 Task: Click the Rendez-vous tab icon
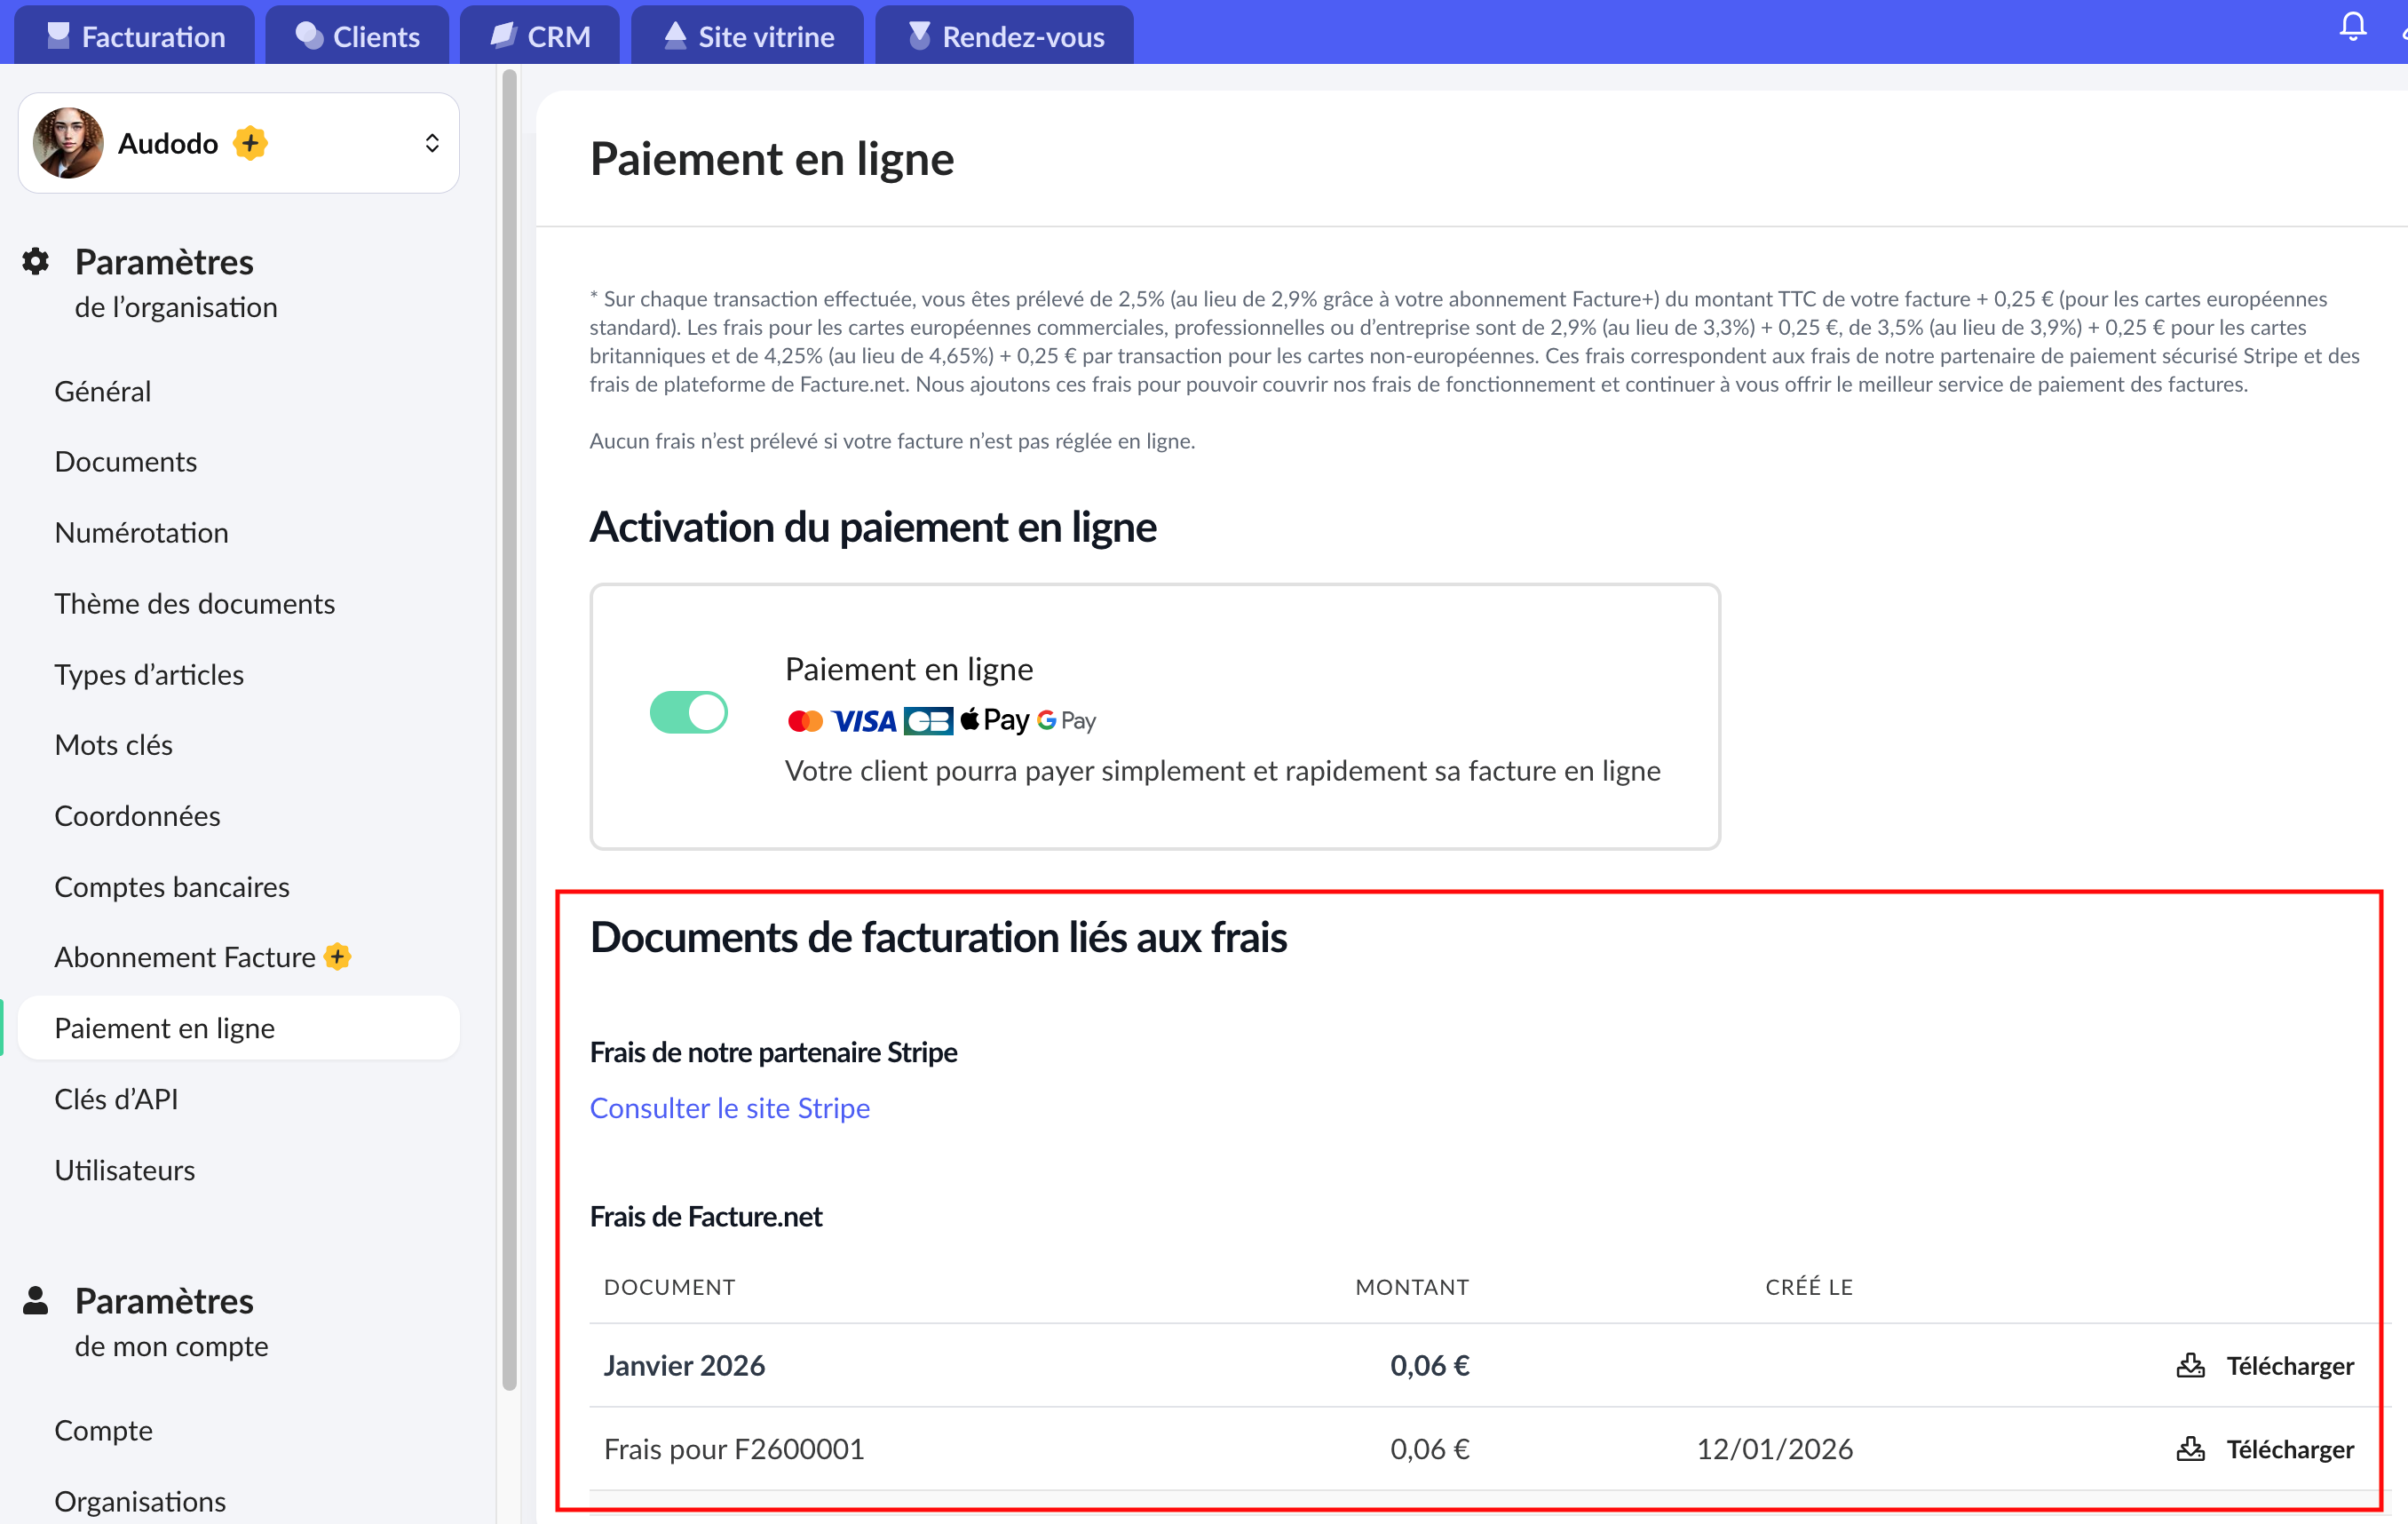tap(919, 36)
